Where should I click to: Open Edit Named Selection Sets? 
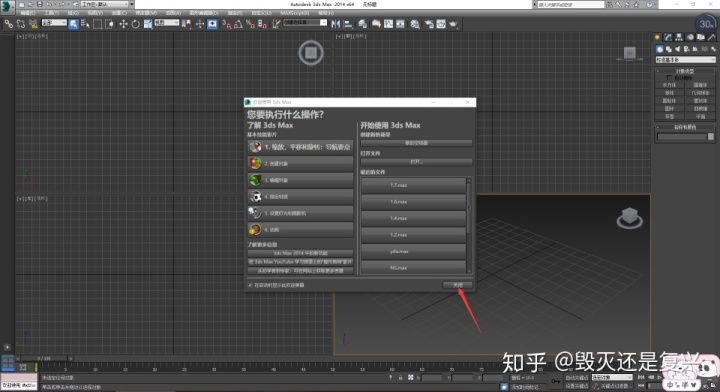click(x=276, y=24)
